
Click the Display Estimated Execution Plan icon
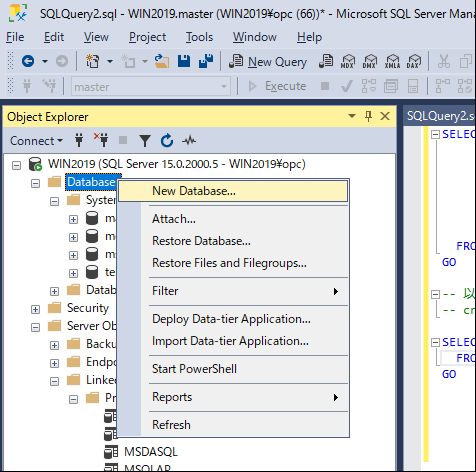pyautogui.click(x=369, y=86)
